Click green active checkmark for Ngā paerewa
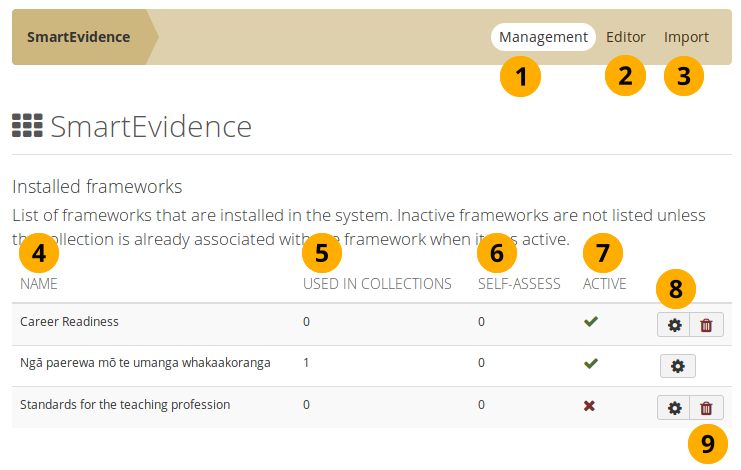The height and width of the screenshot is (470, 741). coord(592,364)
